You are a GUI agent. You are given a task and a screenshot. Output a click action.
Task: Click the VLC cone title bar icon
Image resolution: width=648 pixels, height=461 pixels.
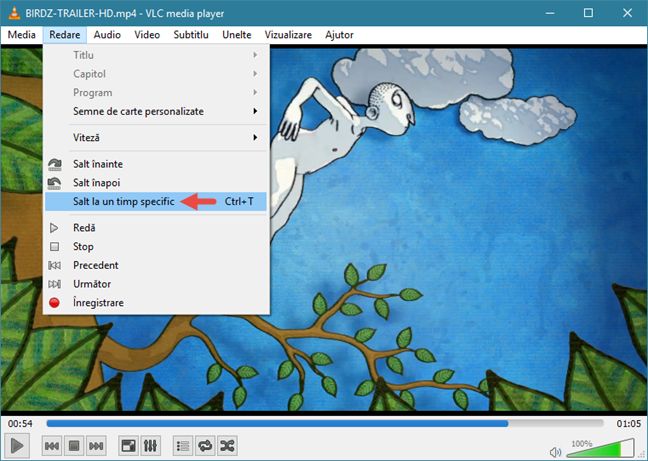point(14,13)
